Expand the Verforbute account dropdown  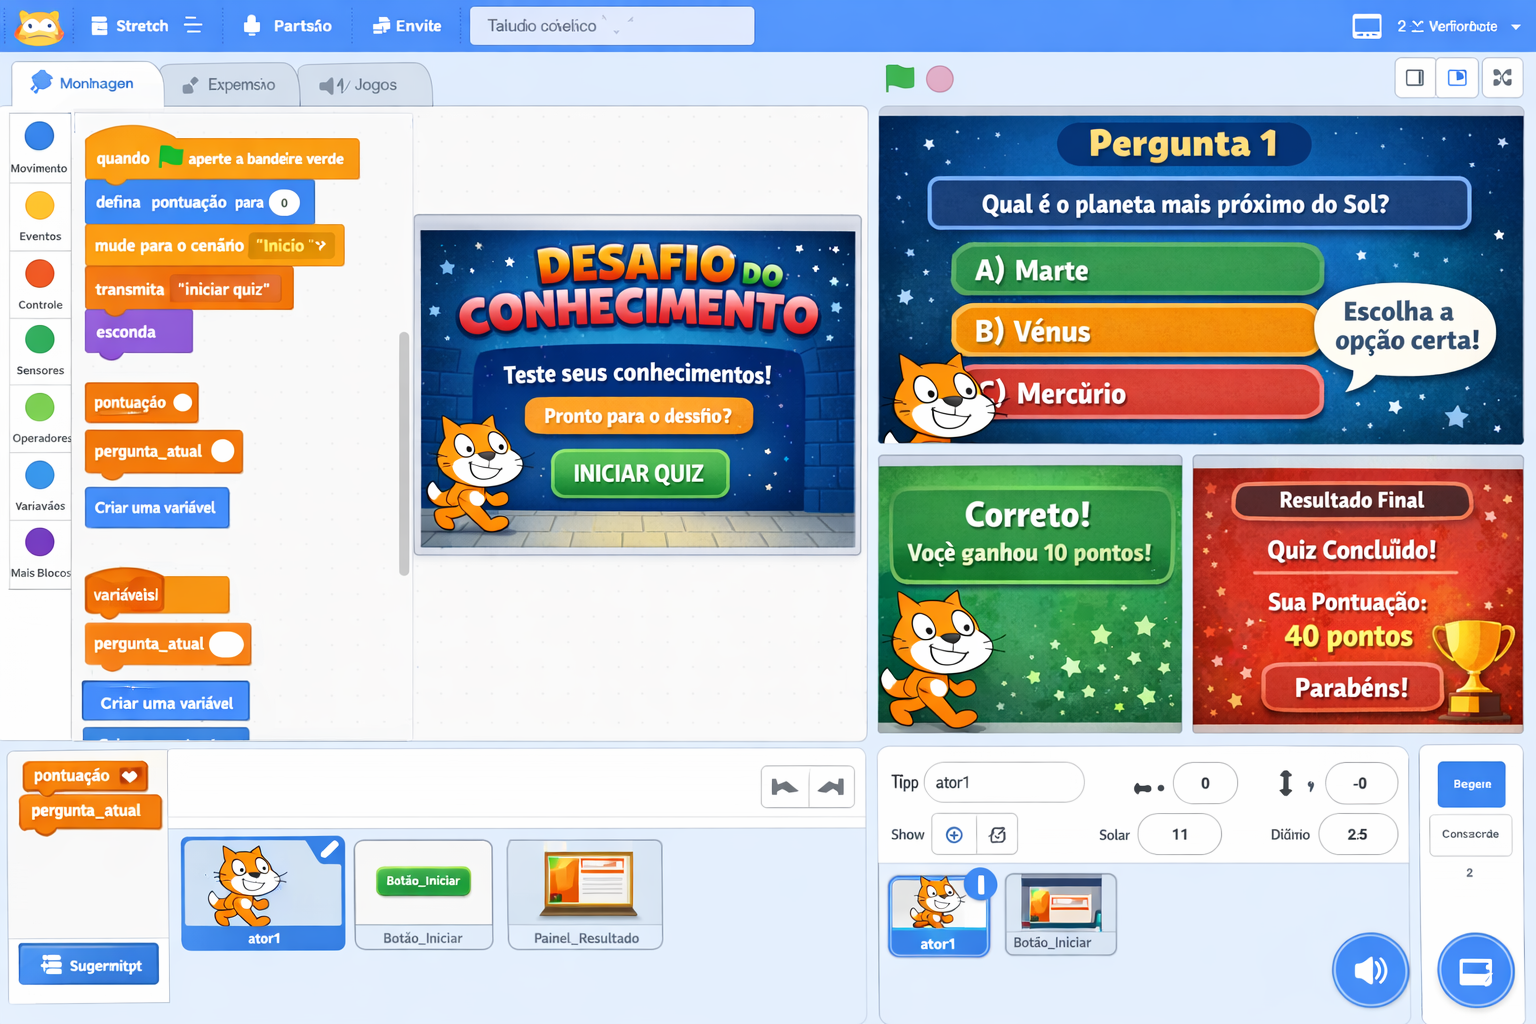point(1515,27)
